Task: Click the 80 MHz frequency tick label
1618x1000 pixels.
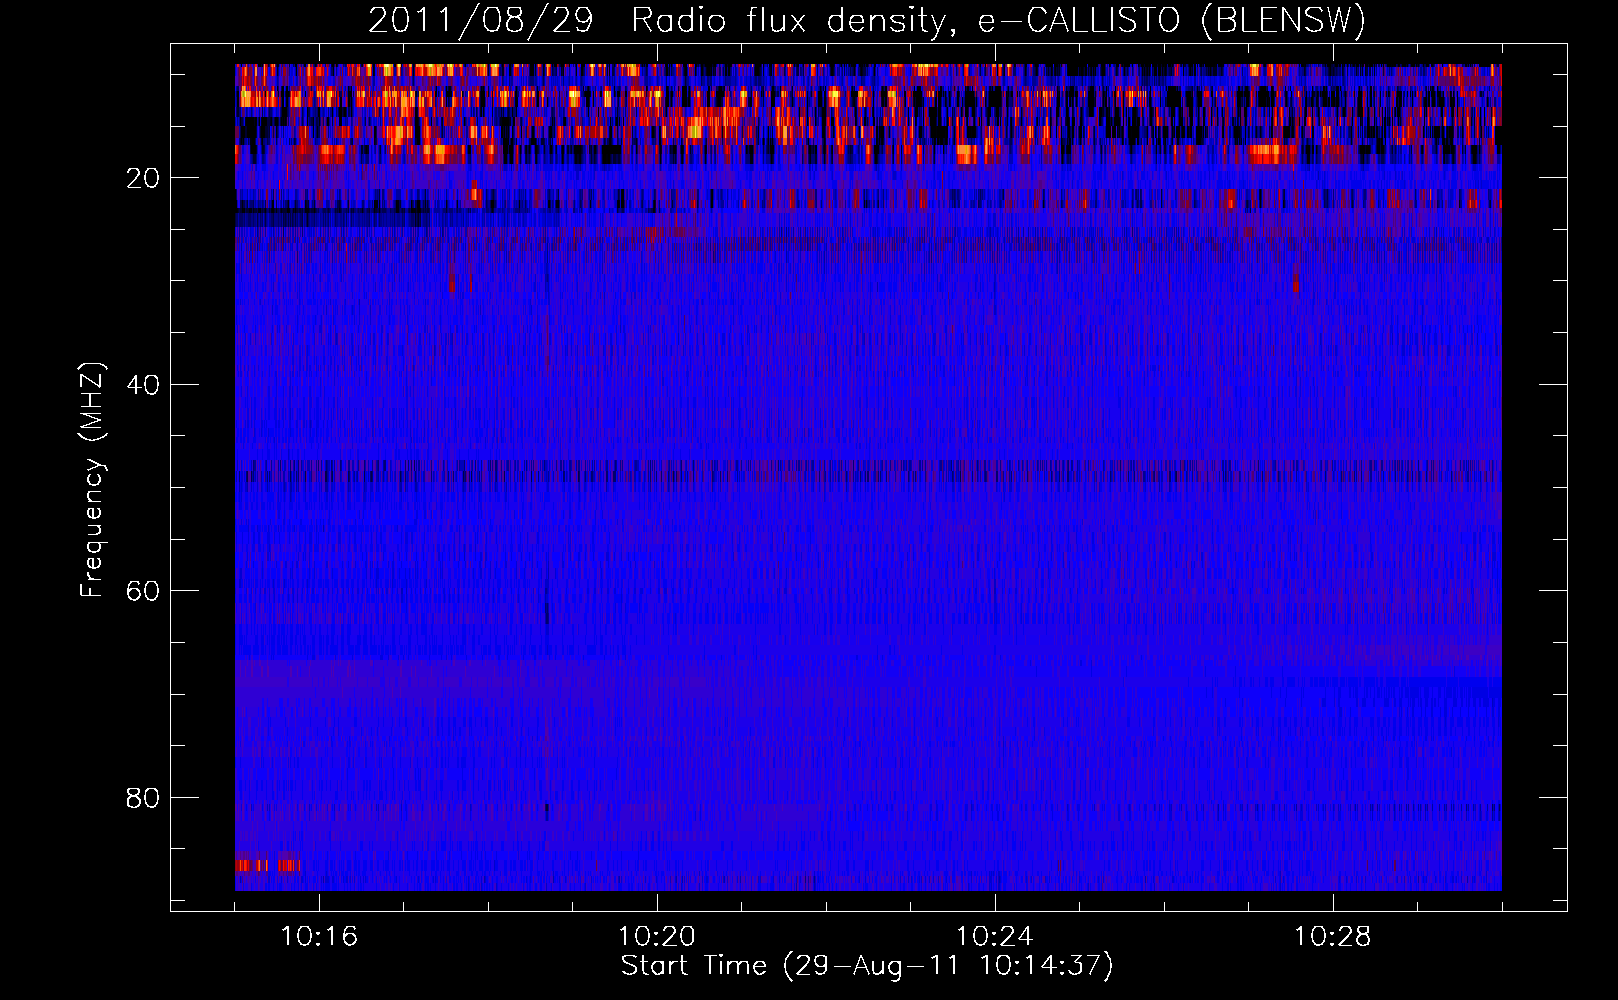Action: click(143, 798)
